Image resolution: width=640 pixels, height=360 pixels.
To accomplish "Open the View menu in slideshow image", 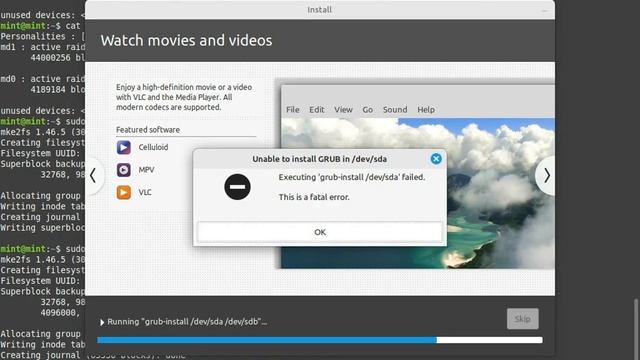I will point(343,110).
